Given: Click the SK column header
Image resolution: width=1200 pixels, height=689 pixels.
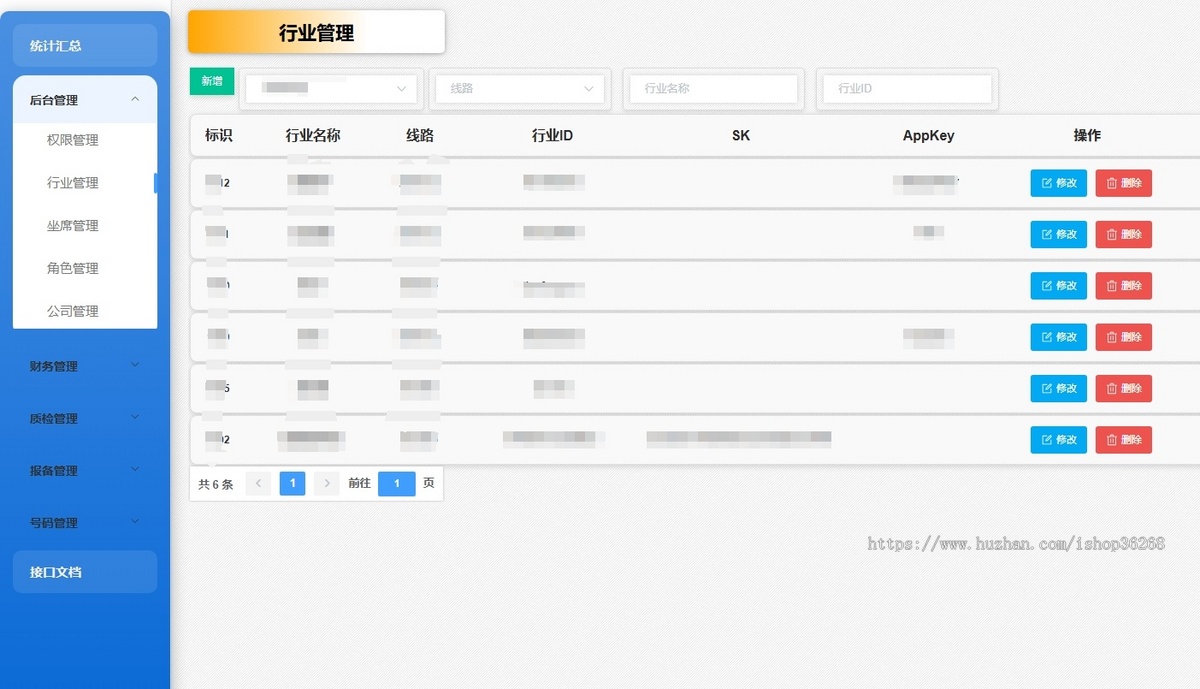Looking at the screenshot, I should (x=741, y=136).
